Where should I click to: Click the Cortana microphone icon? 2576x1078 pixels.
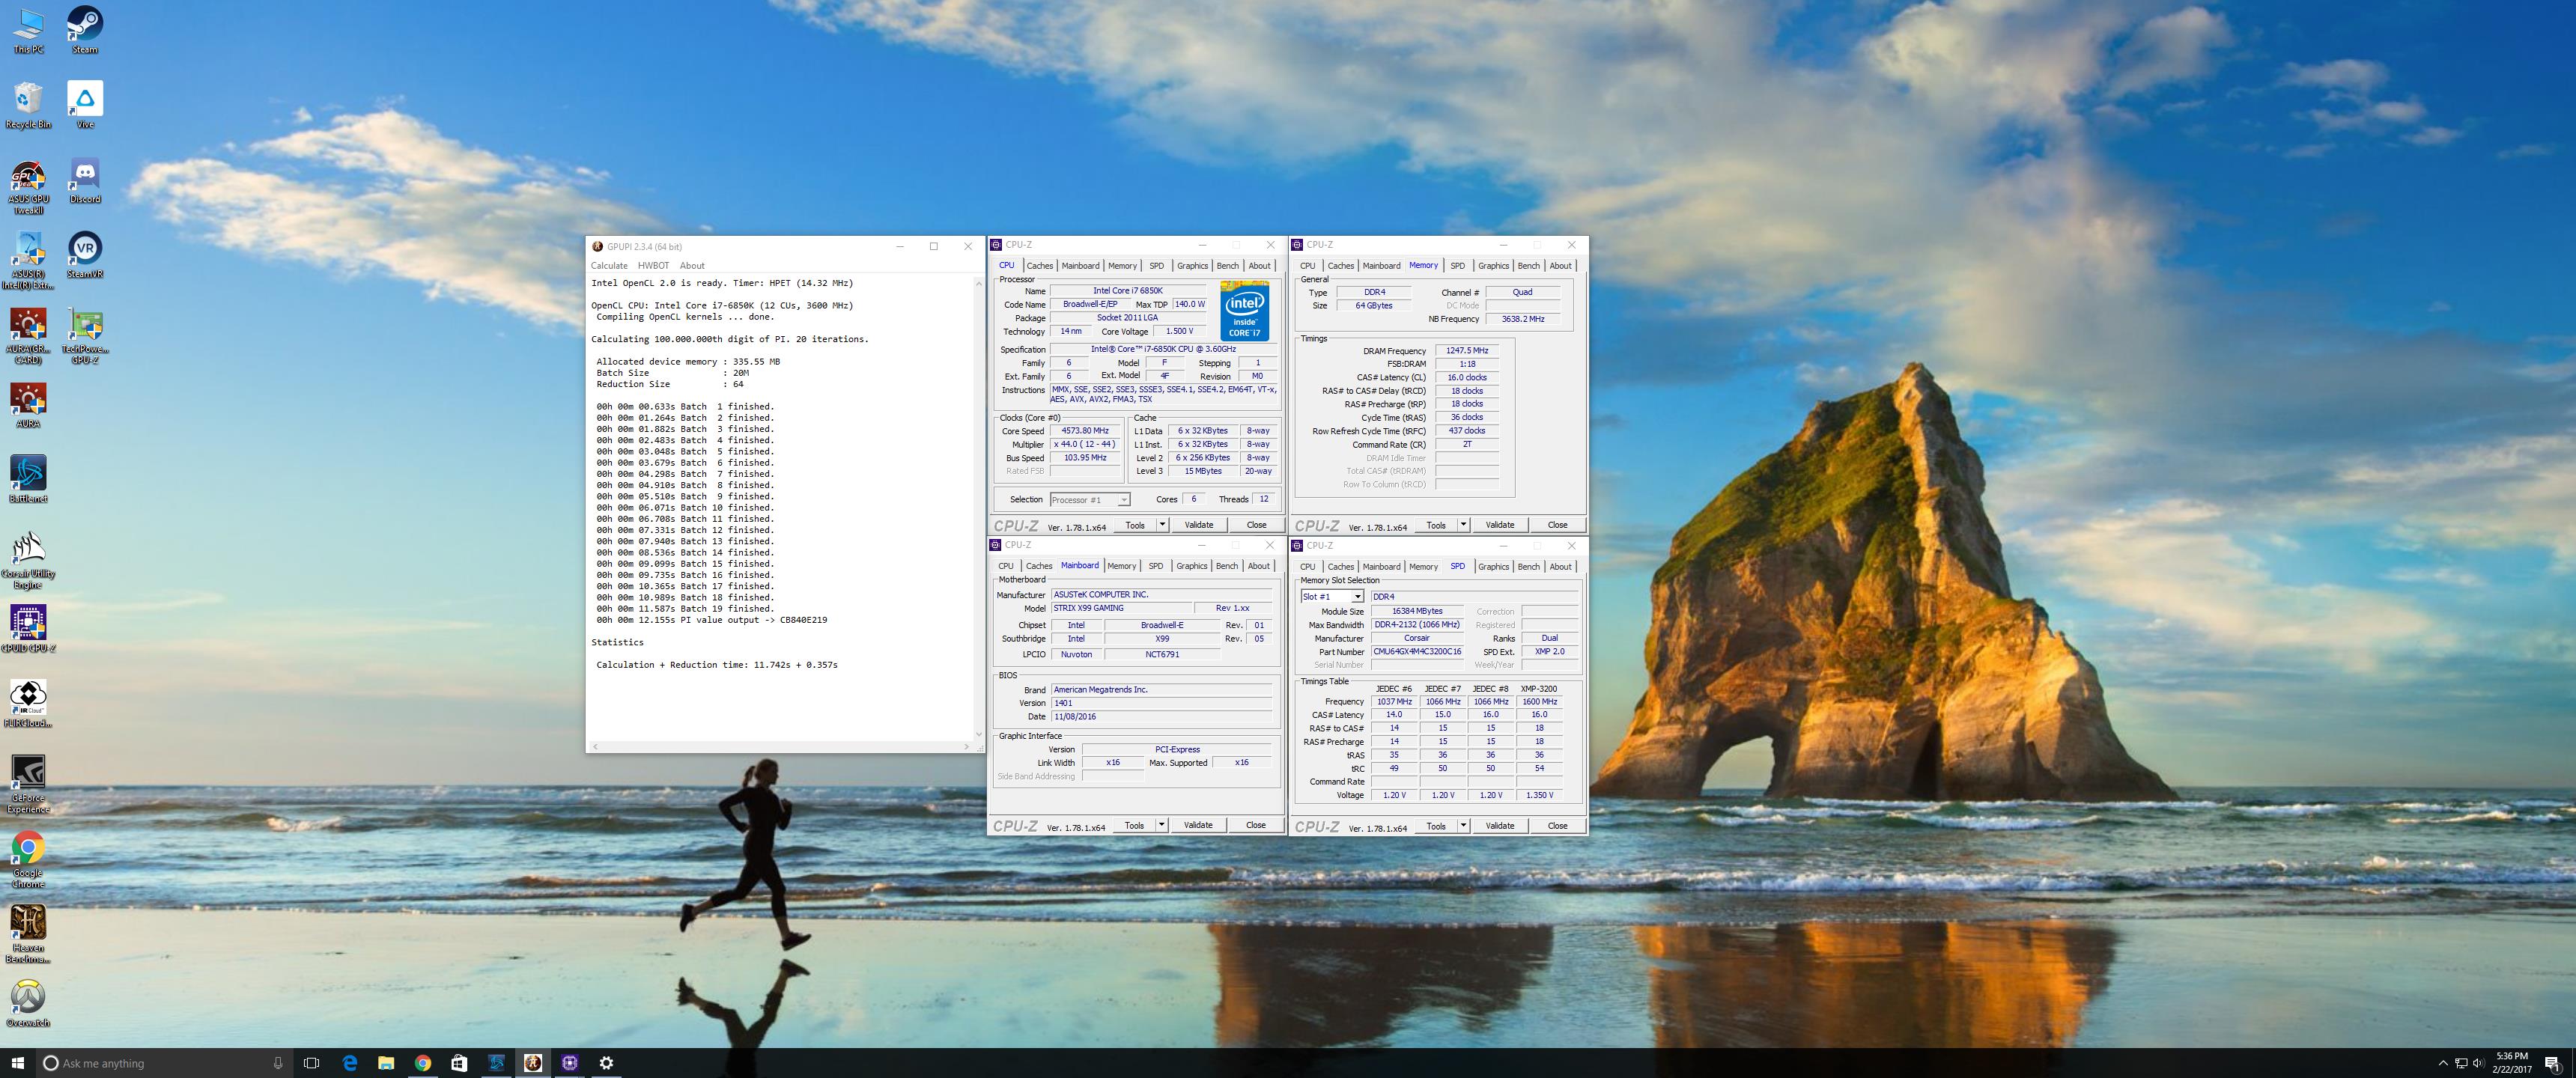[278, 1063]
